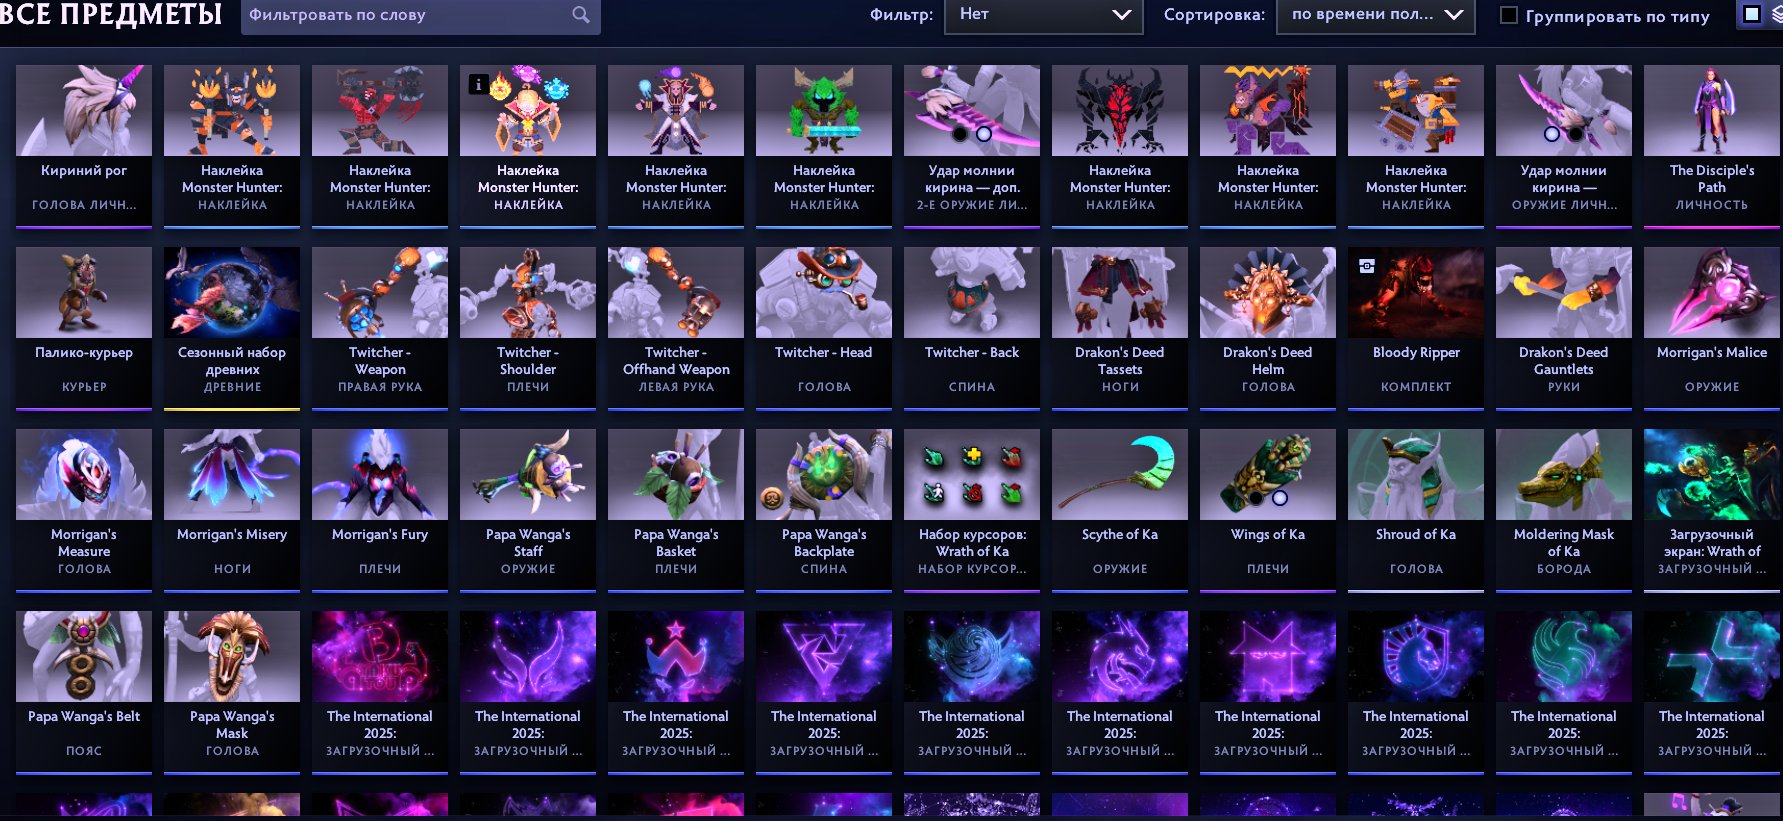
Task: Open the Палико-курьер courier item
Action: (84, 328)
